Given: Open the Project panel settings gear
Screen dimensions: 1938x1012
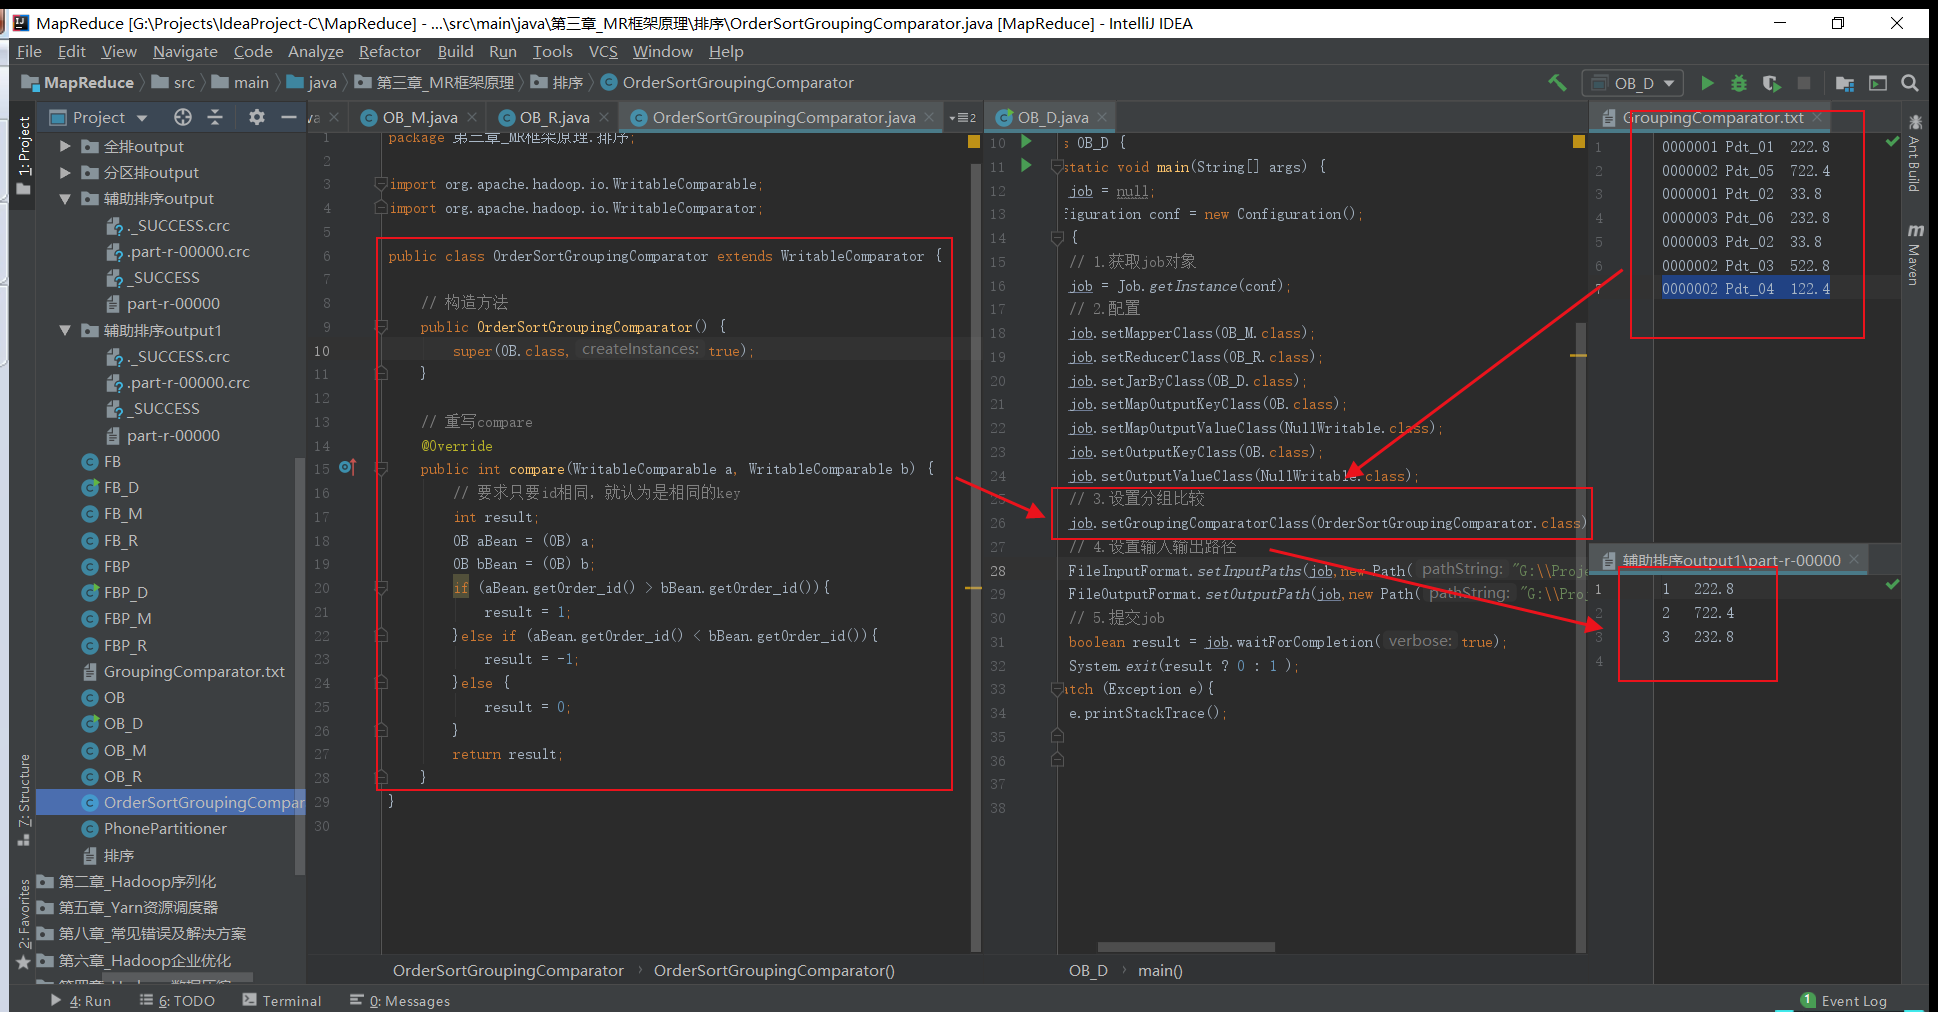Looking at the screenshot, I should click(257, 117).
